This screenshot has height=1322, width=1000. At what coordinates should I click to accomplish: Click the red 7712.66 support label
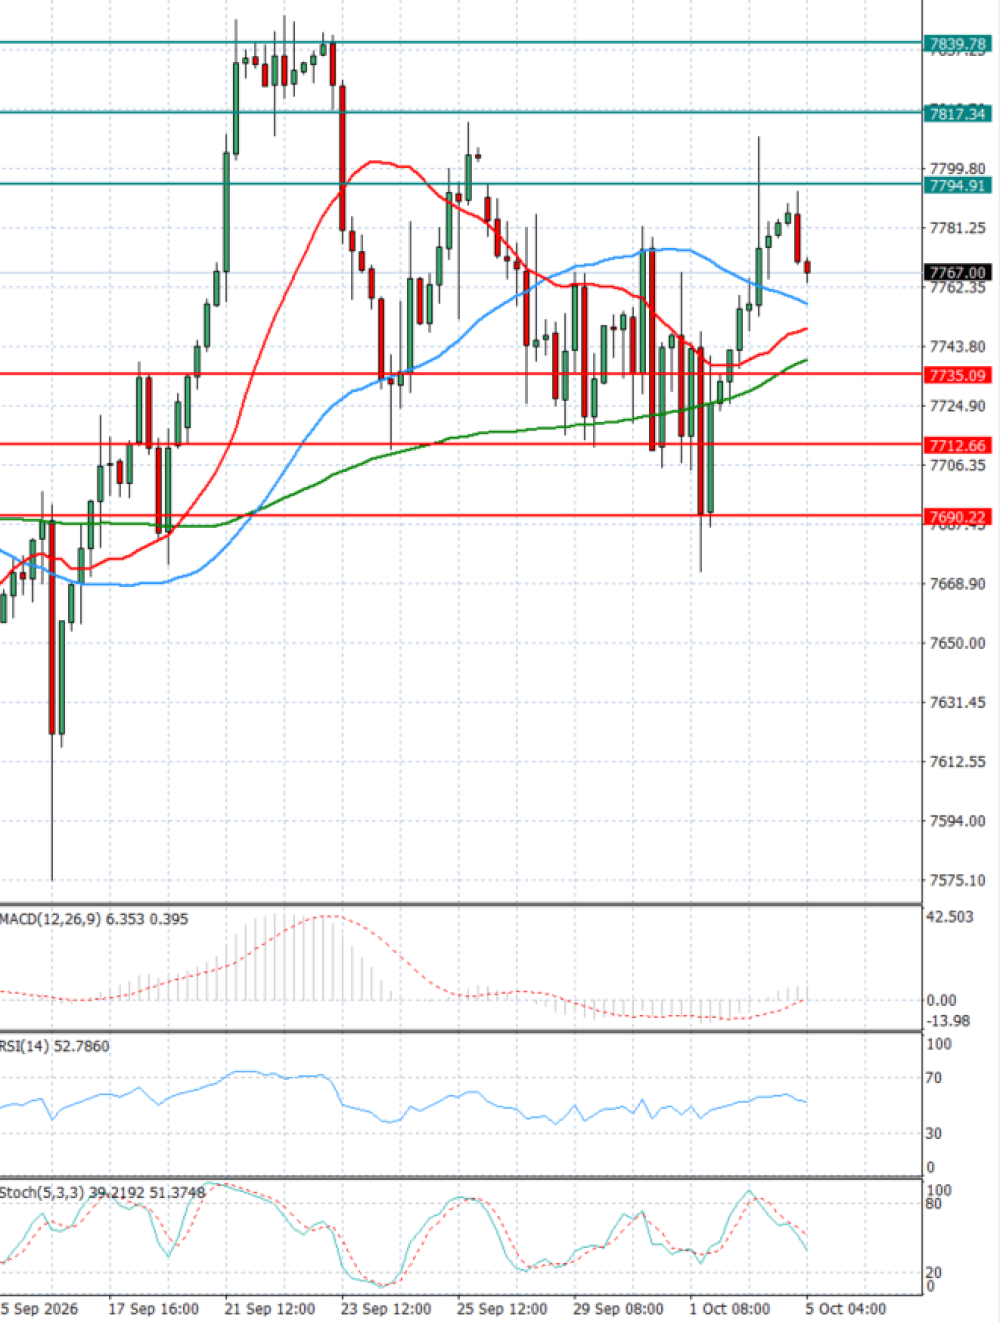point(958,446)
